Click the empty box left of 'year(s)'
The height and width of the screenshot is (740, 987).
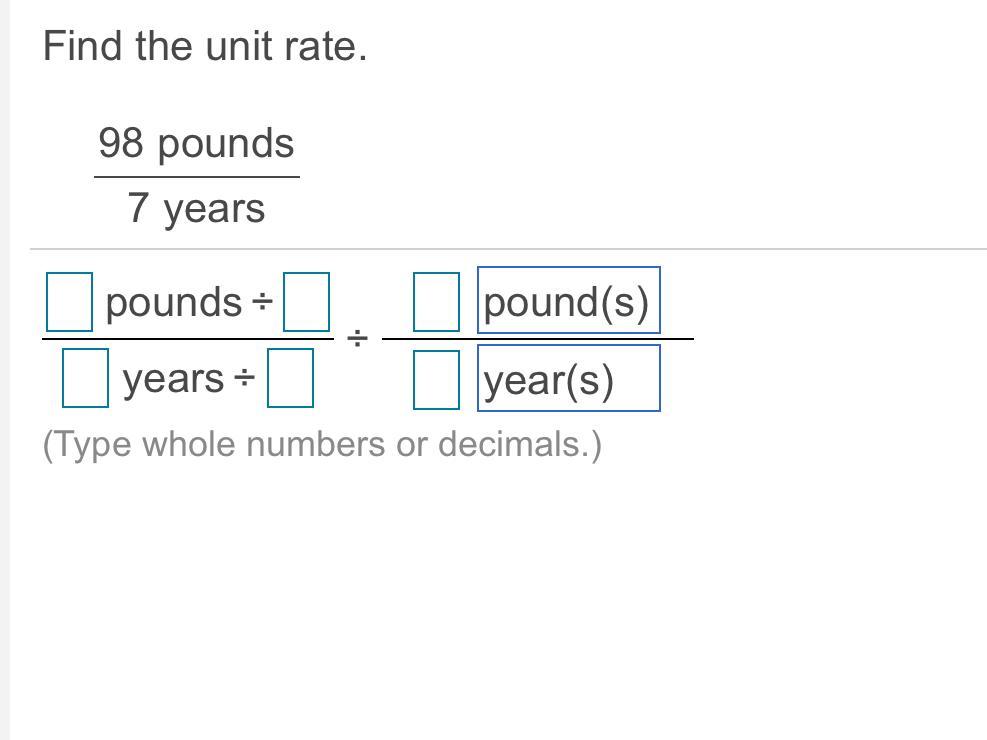(436, 380)
